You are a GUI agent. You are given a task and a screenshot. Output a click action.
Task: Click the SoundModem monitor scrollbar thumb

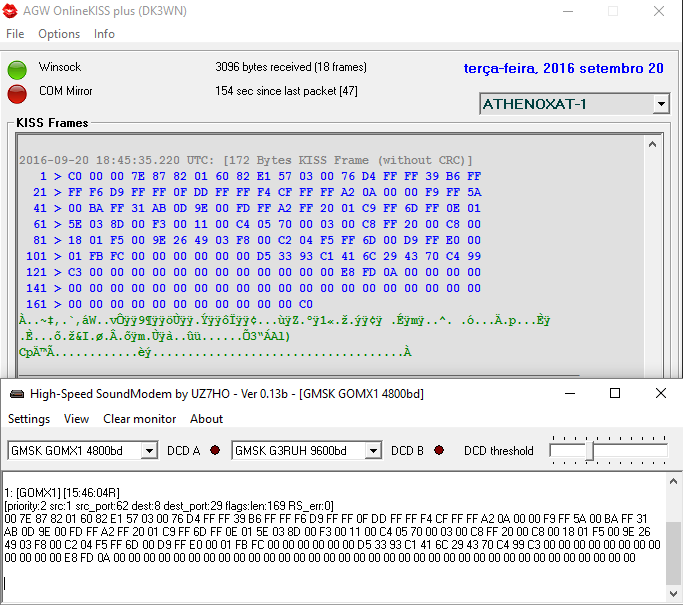point(673,553)
